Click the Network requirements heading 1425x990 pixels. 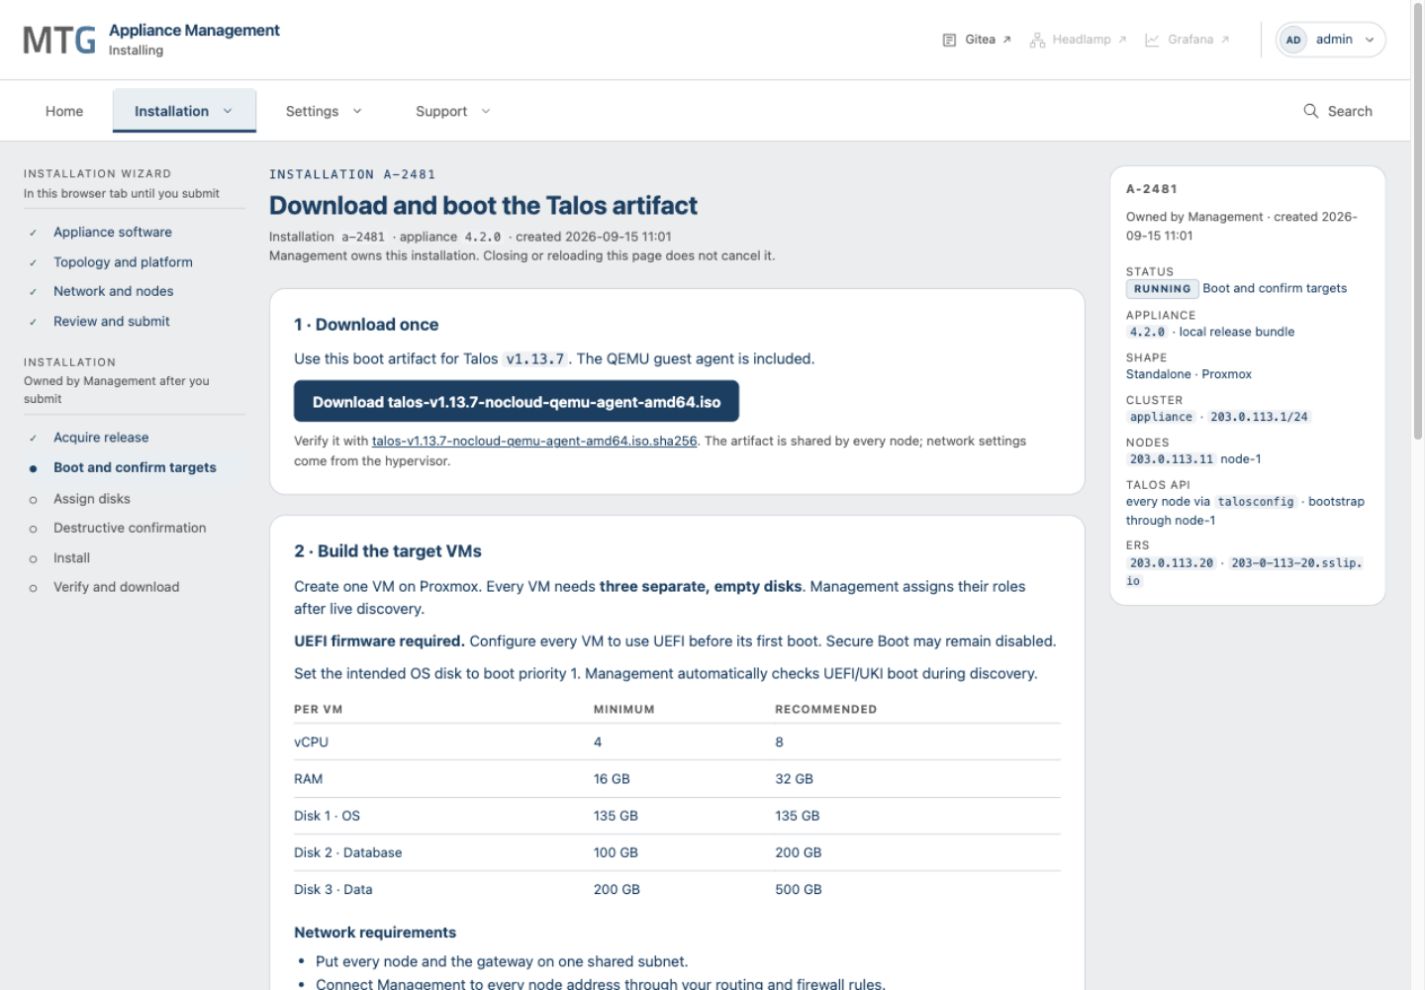pos(375,932)
